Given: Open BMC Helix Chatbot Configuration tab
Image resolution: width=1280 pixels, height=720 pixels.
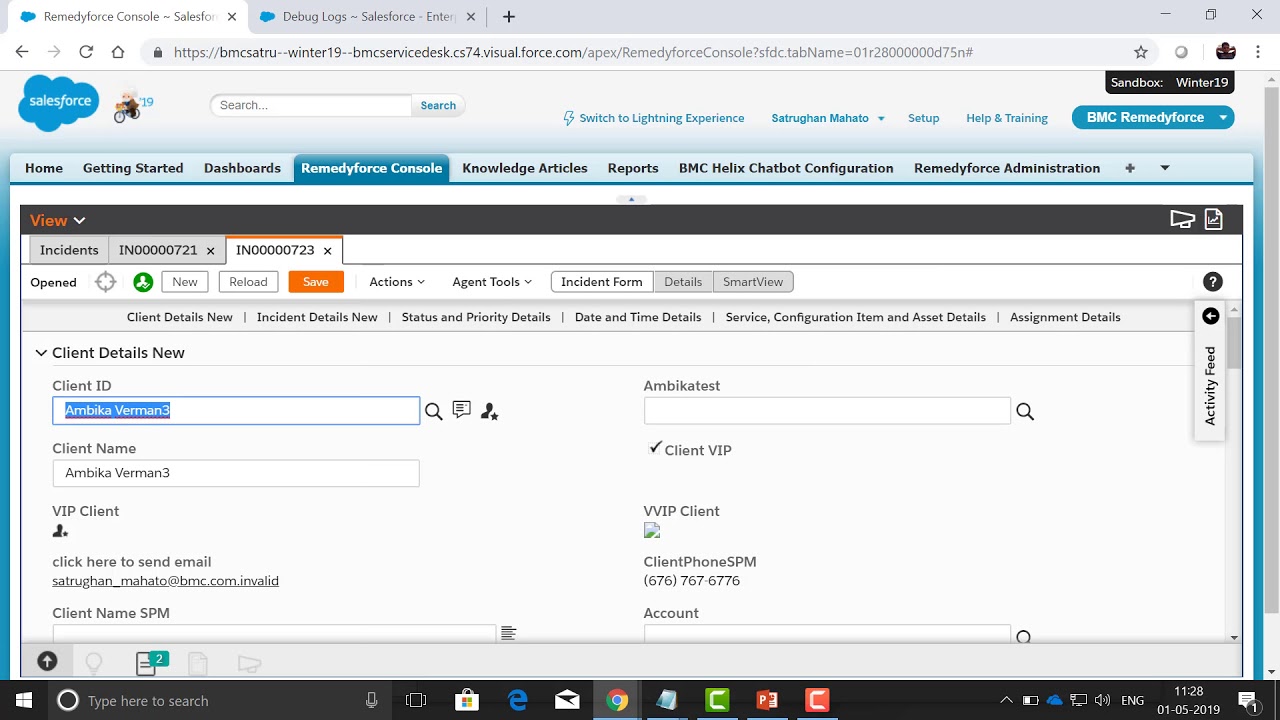Looking at the screenshot, I should click(x=786, y=168).
